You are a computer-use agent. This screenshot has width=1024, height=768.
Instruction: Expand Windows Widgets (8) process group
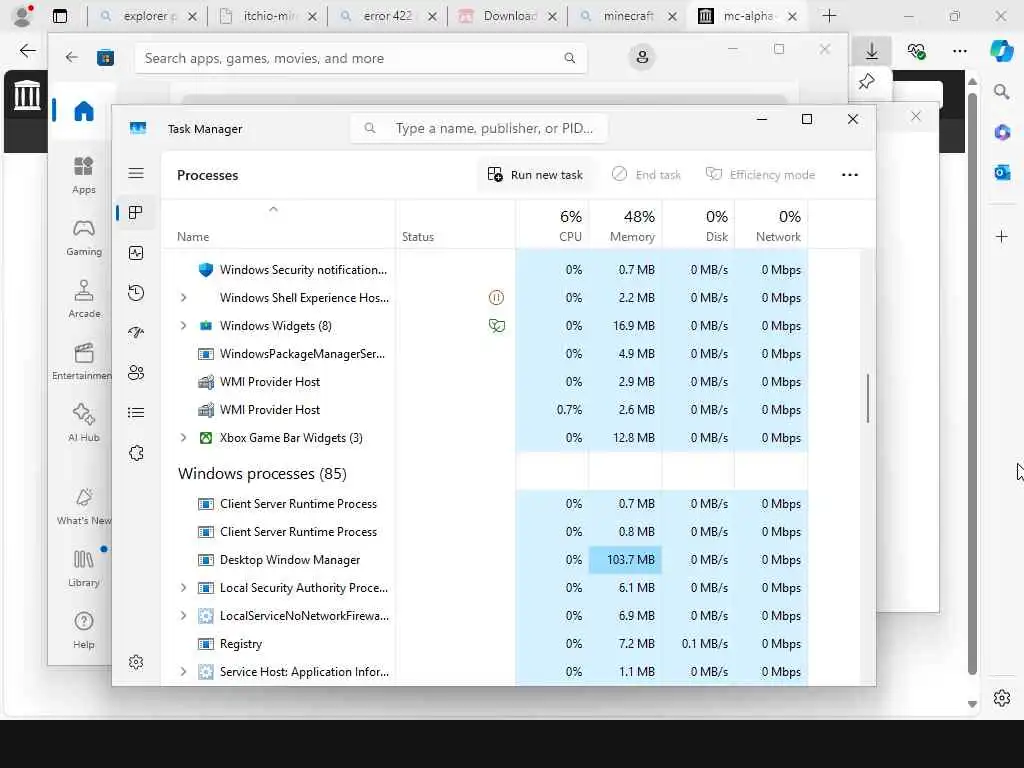(x=184, y=326)
